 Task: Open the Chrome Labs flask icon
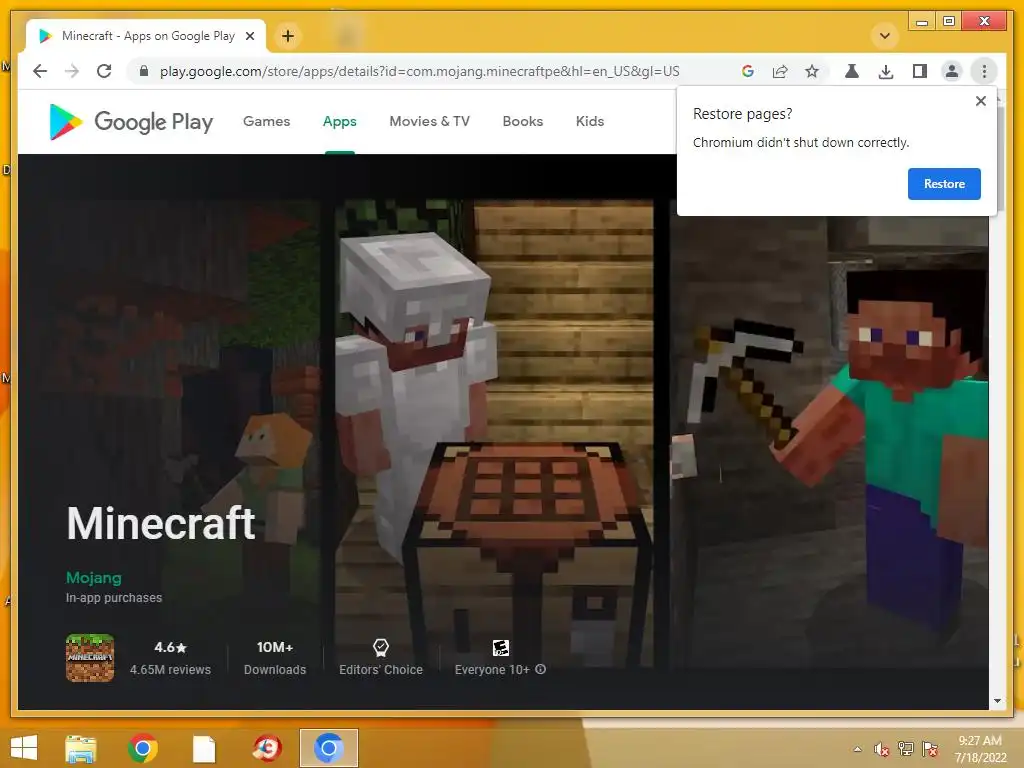(x=852, y=71)
